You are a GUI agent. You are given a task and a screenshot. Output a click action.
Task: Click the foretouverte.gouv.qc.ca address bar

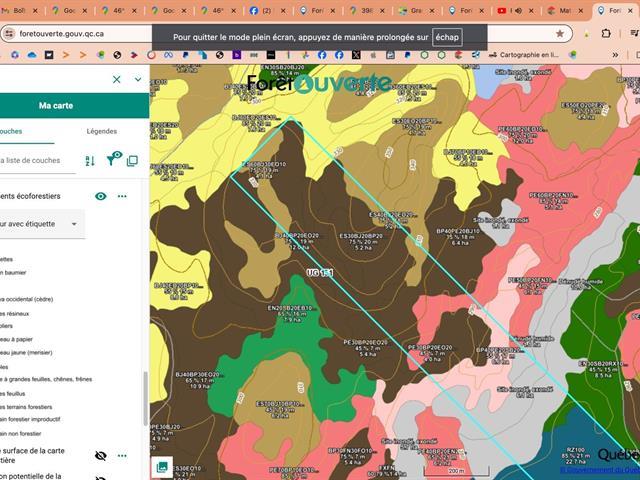click(x=62, y=34)
